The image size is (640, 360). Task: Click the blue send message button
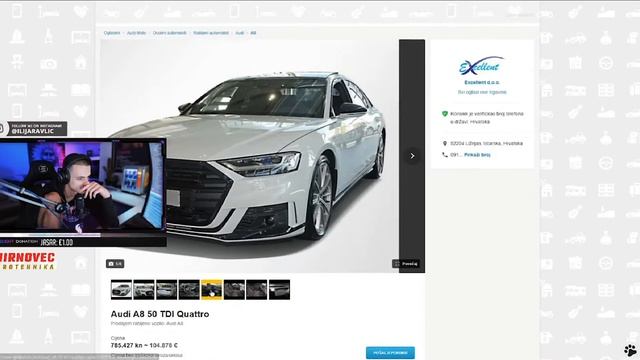tap(390, 353)
